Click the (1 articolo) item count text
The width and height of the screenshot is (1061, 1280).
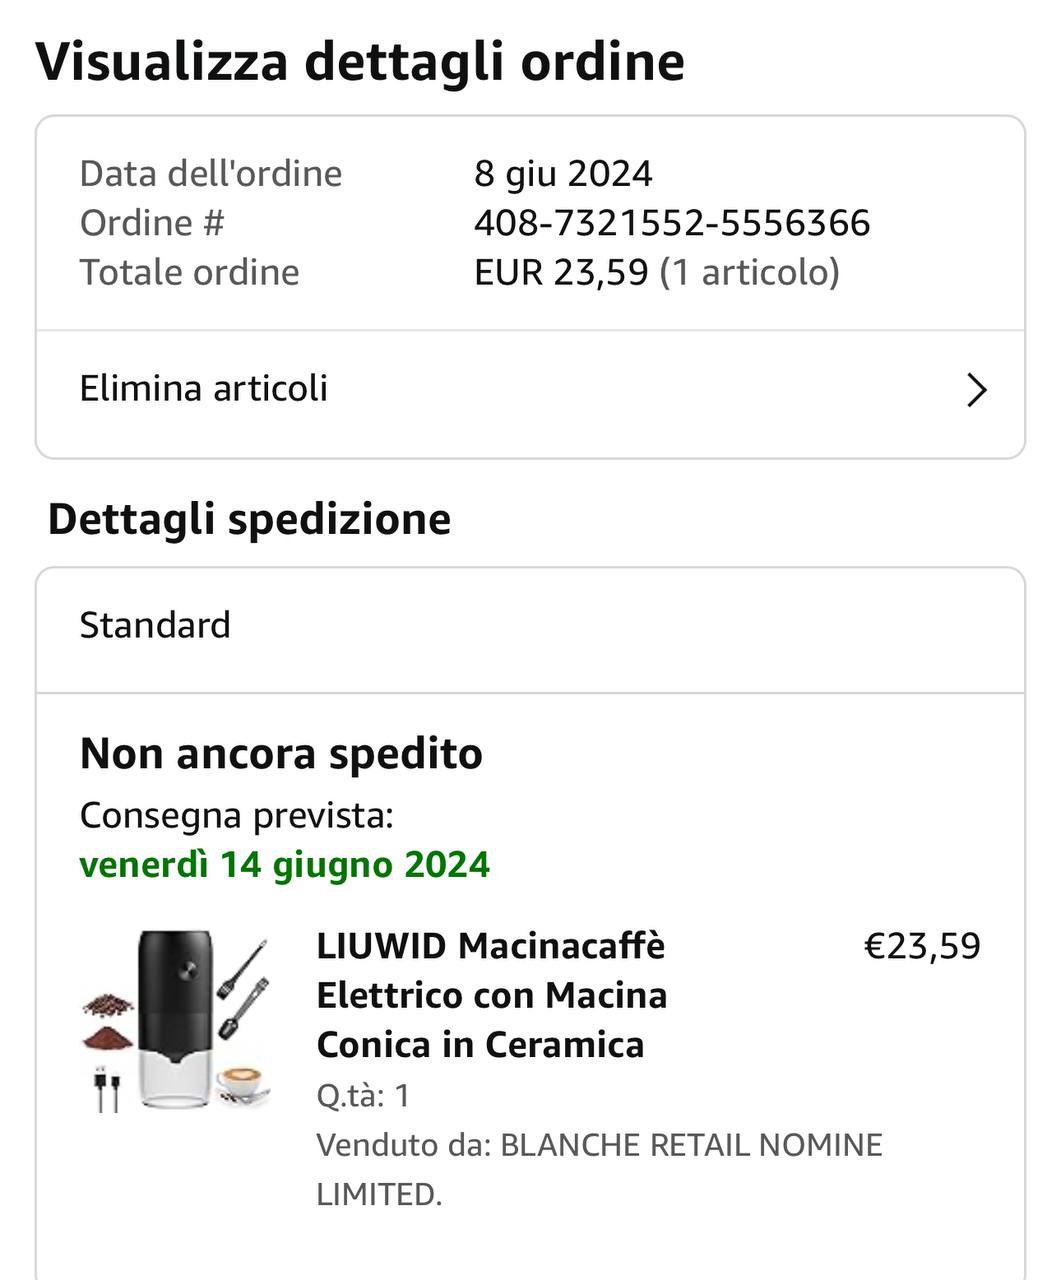pos(749,272)
